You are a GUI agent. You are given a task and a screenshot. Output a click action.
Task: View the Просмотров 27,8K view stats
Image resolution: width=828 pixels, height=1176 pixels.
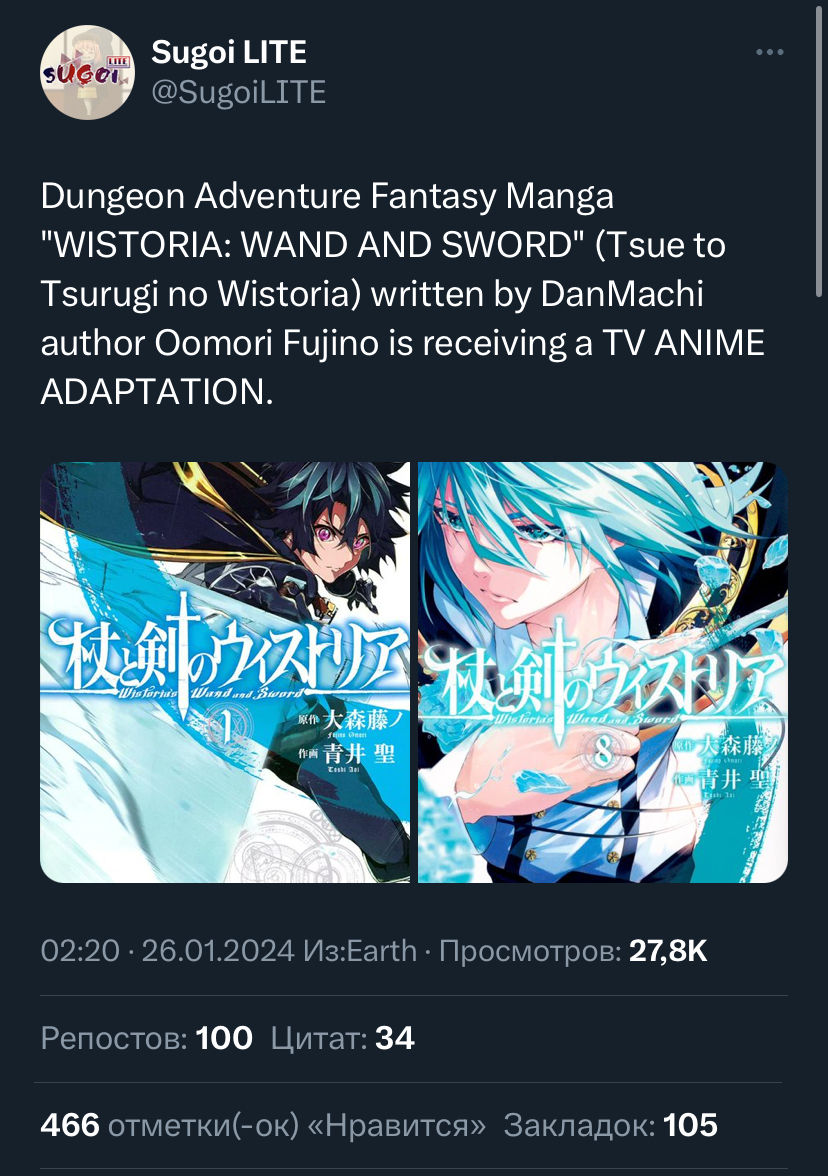(573, 951)
